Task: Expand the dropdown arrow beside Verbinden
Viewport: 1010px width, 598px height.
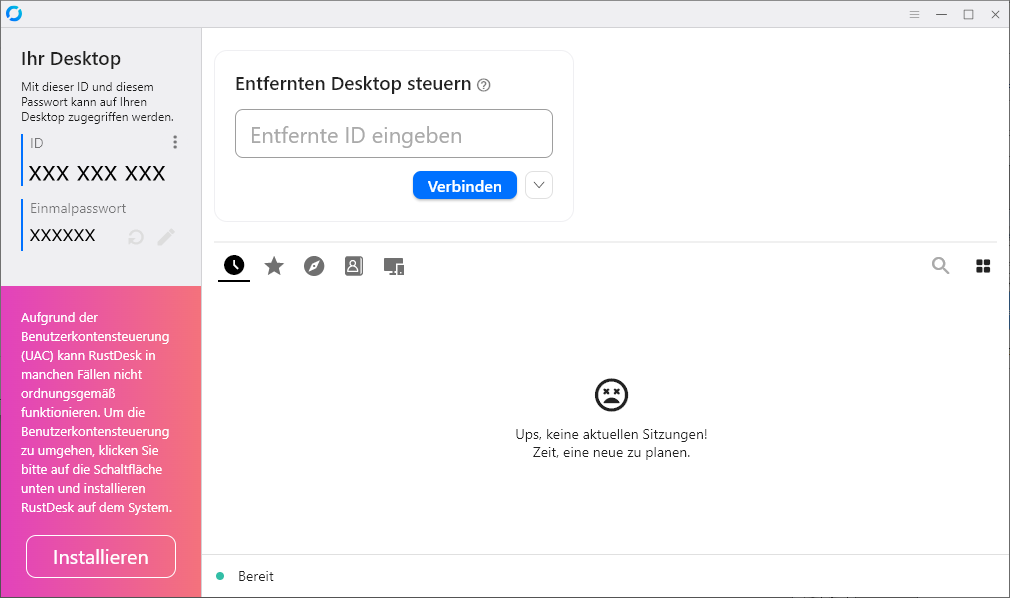Action: tap(539, 185)
